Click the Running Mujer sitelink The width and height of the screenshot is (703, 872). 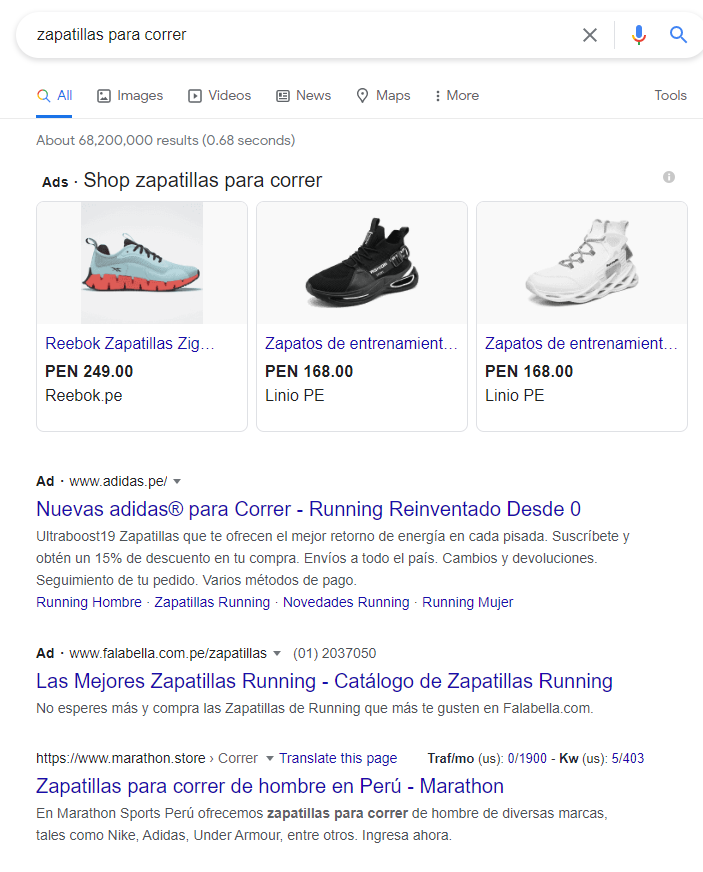coord(467,602)
